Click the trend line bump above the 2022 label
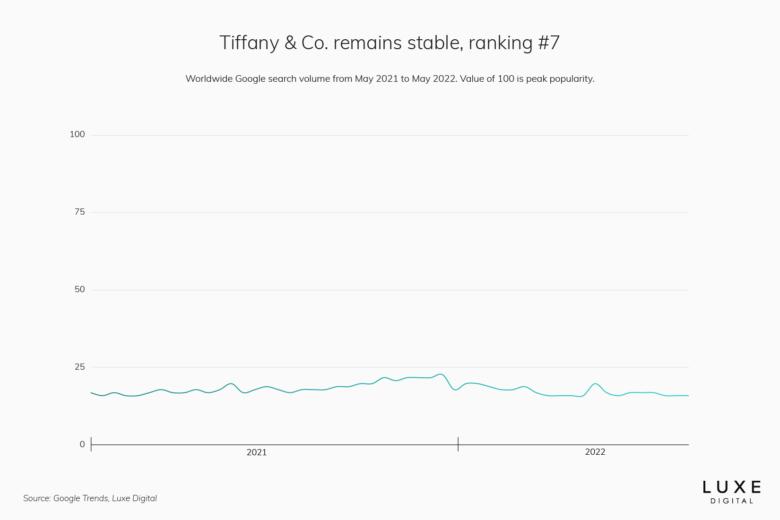Image resolution: width=780 pixels, height=520 pixels. tap(595, 383)
